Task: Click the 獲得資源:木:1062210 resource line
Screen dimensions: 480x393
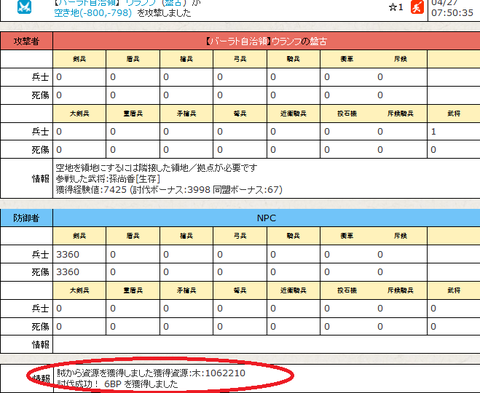Action: click(151, 373)
